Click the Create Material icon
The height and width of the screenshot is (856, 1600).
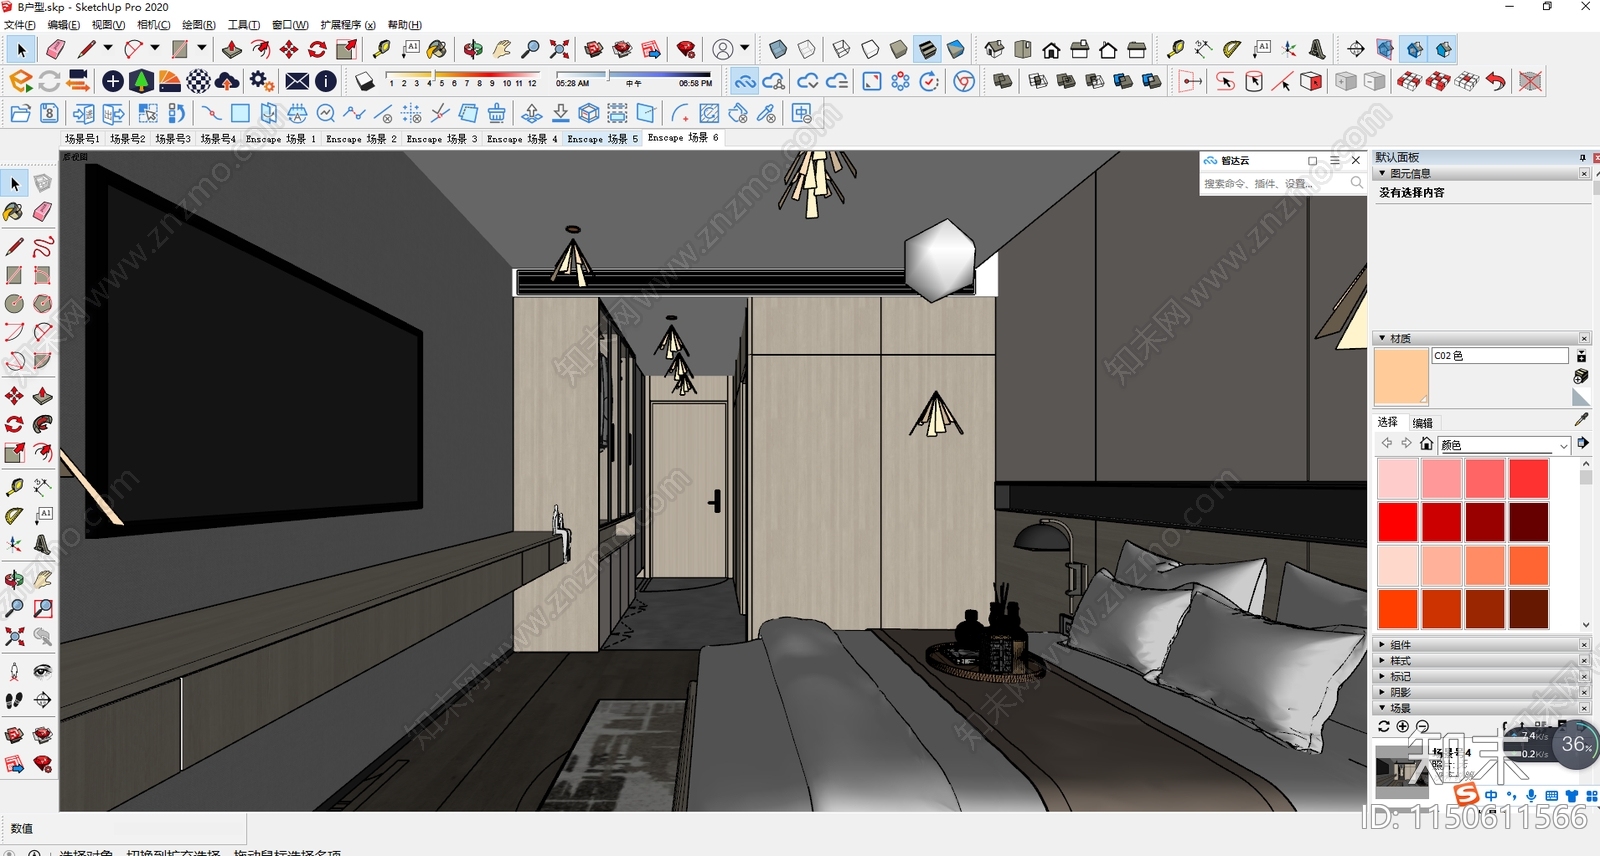pyautogui.click(x=1581, y=376)
